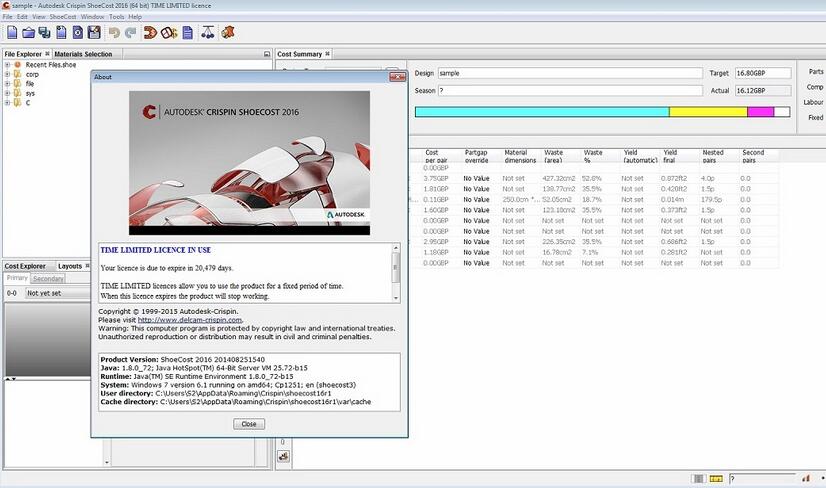Click the '427.32cm2' waste area cell
This screenshot has width=826, height=488.
[559, 179]
